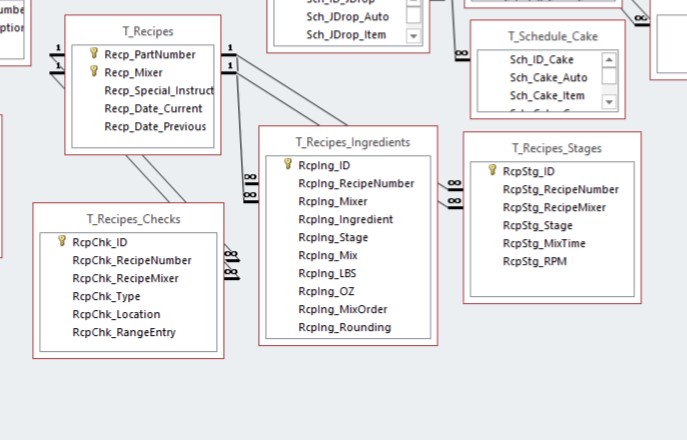The image size is (687, 440).
Task: Select the RcpStg_MixTime field
Action: point(544,244)
